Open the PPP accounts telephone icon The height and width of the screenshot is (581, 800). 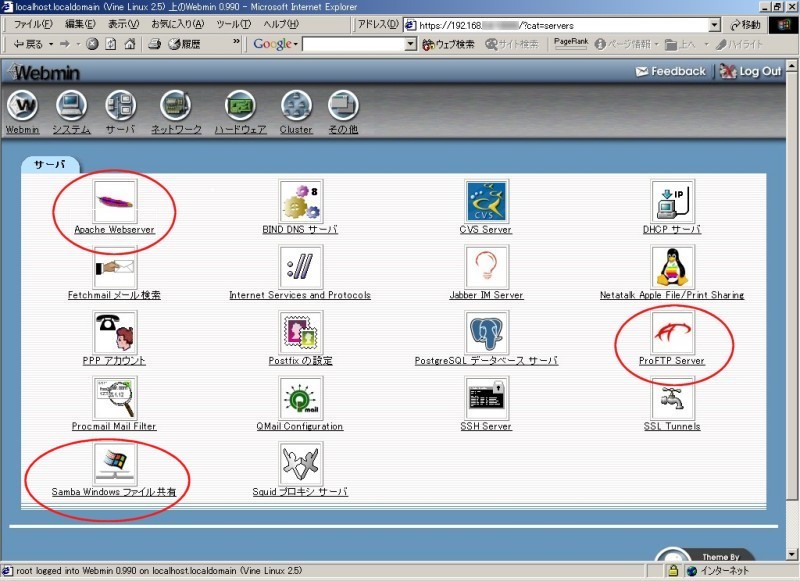point(115,332)
